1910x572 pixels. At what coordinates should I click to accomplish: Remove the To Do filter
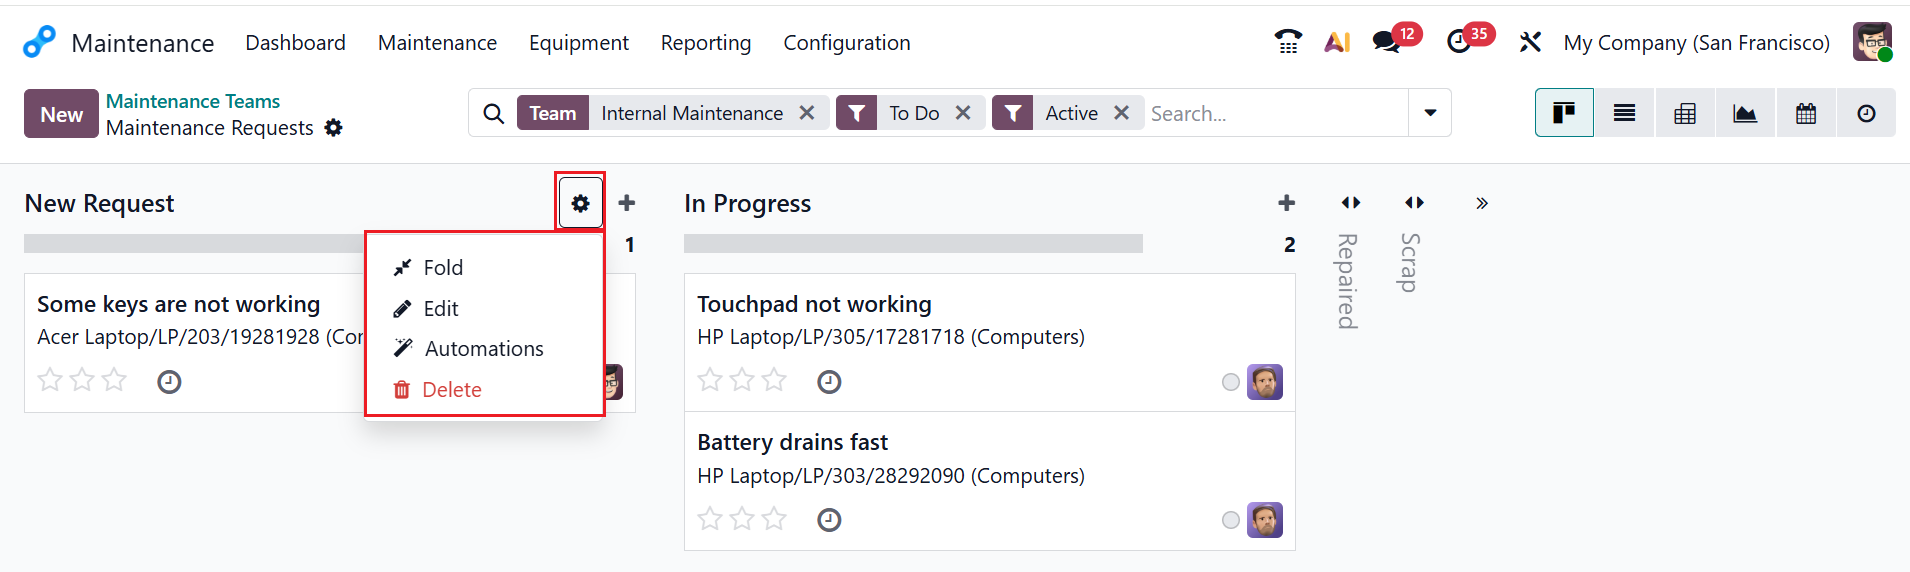(963, 113)
